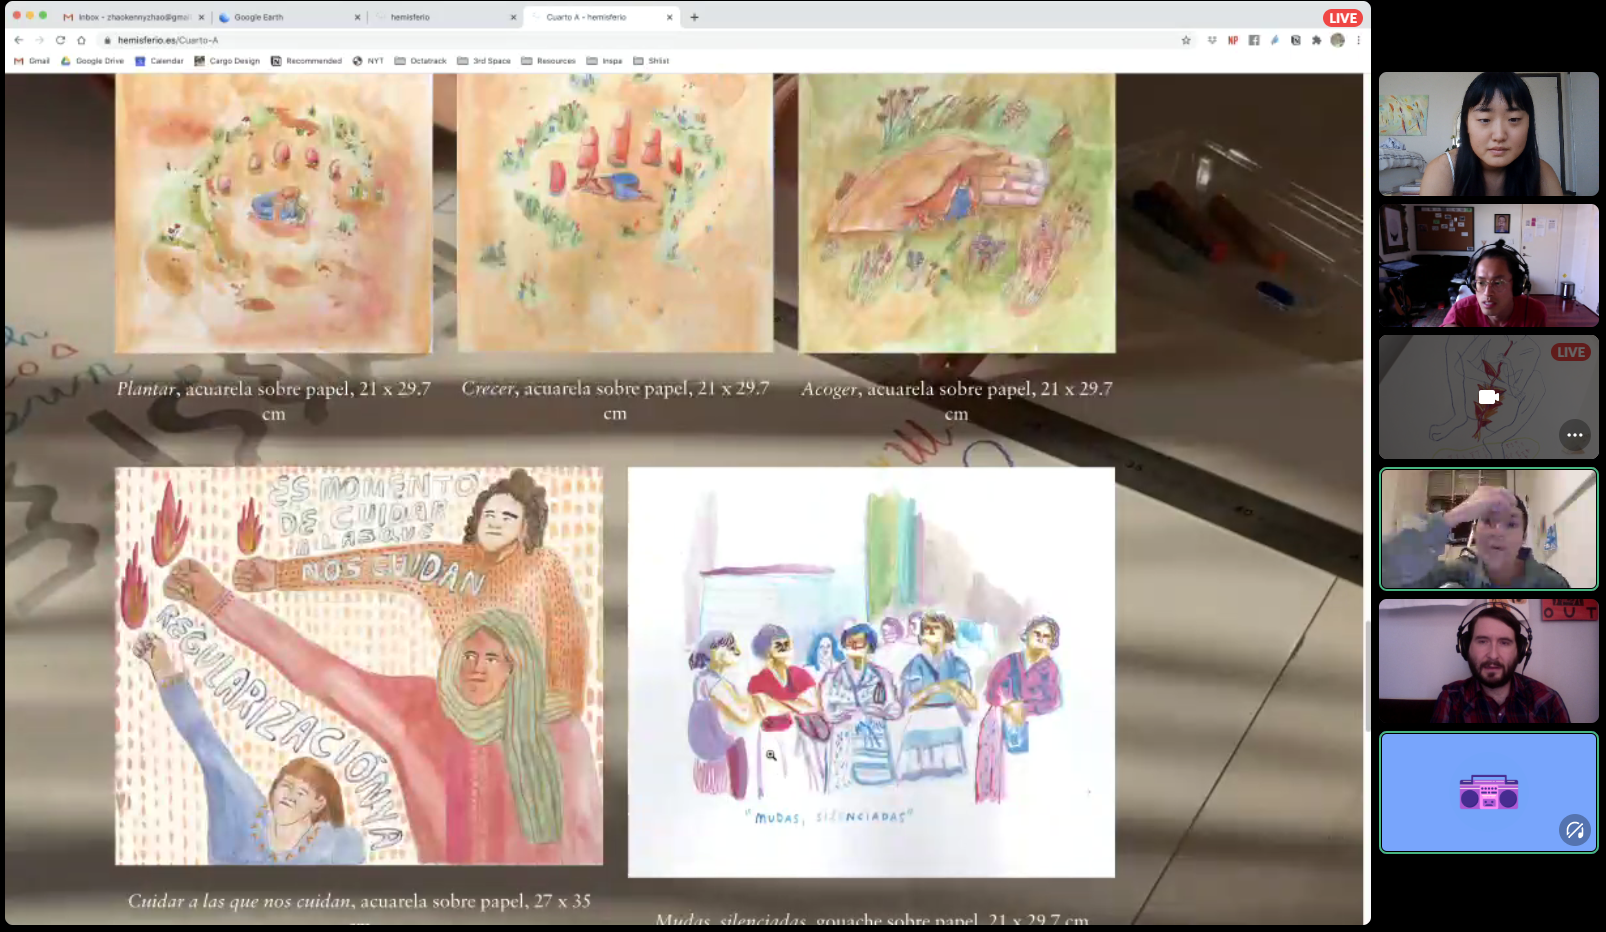Screen dimensions: 1606x932
Task: Open the blue feather extension icon
Action: coord(1275,40)
